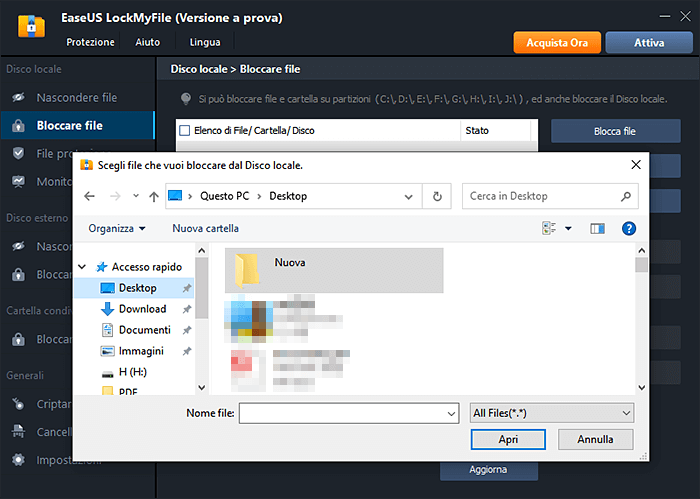Click the Aggiorna button

tap(488, 470)
